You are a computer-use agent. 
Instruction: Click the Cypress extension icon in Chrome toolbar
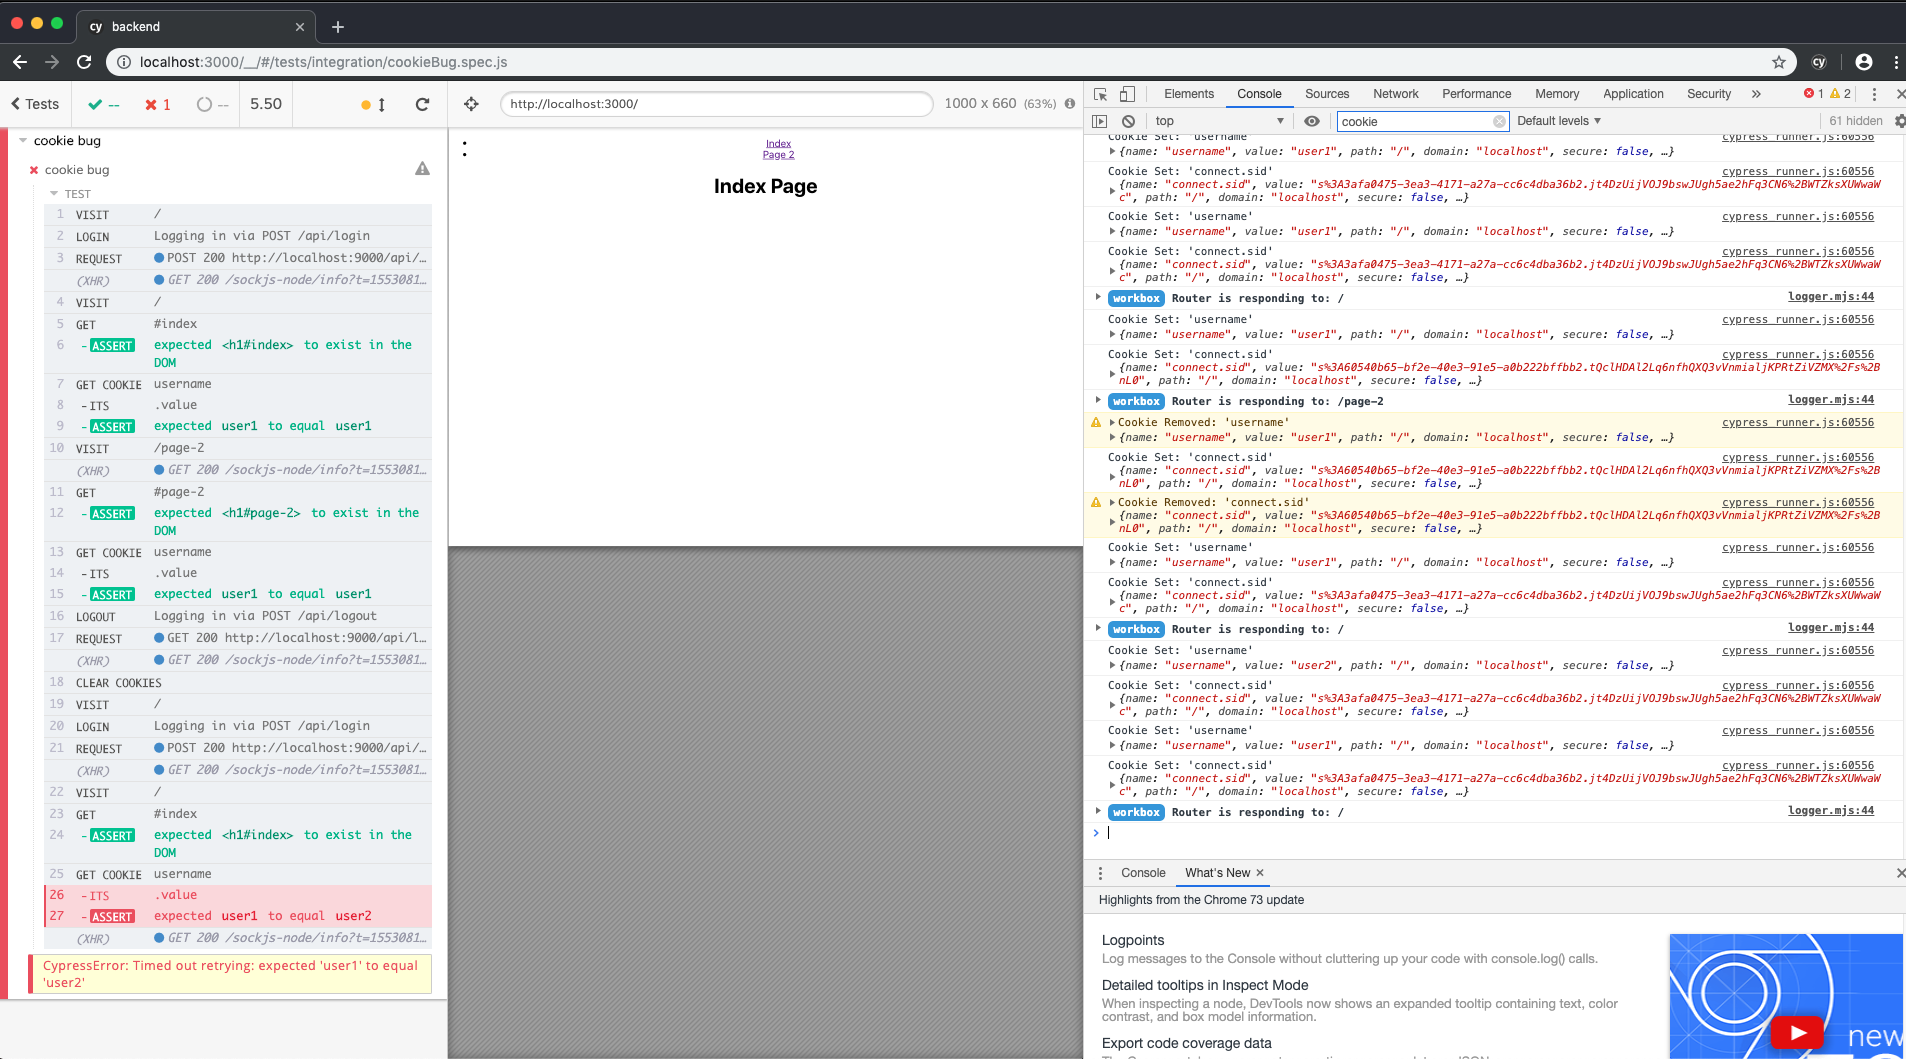click(x=1819, y=61)
